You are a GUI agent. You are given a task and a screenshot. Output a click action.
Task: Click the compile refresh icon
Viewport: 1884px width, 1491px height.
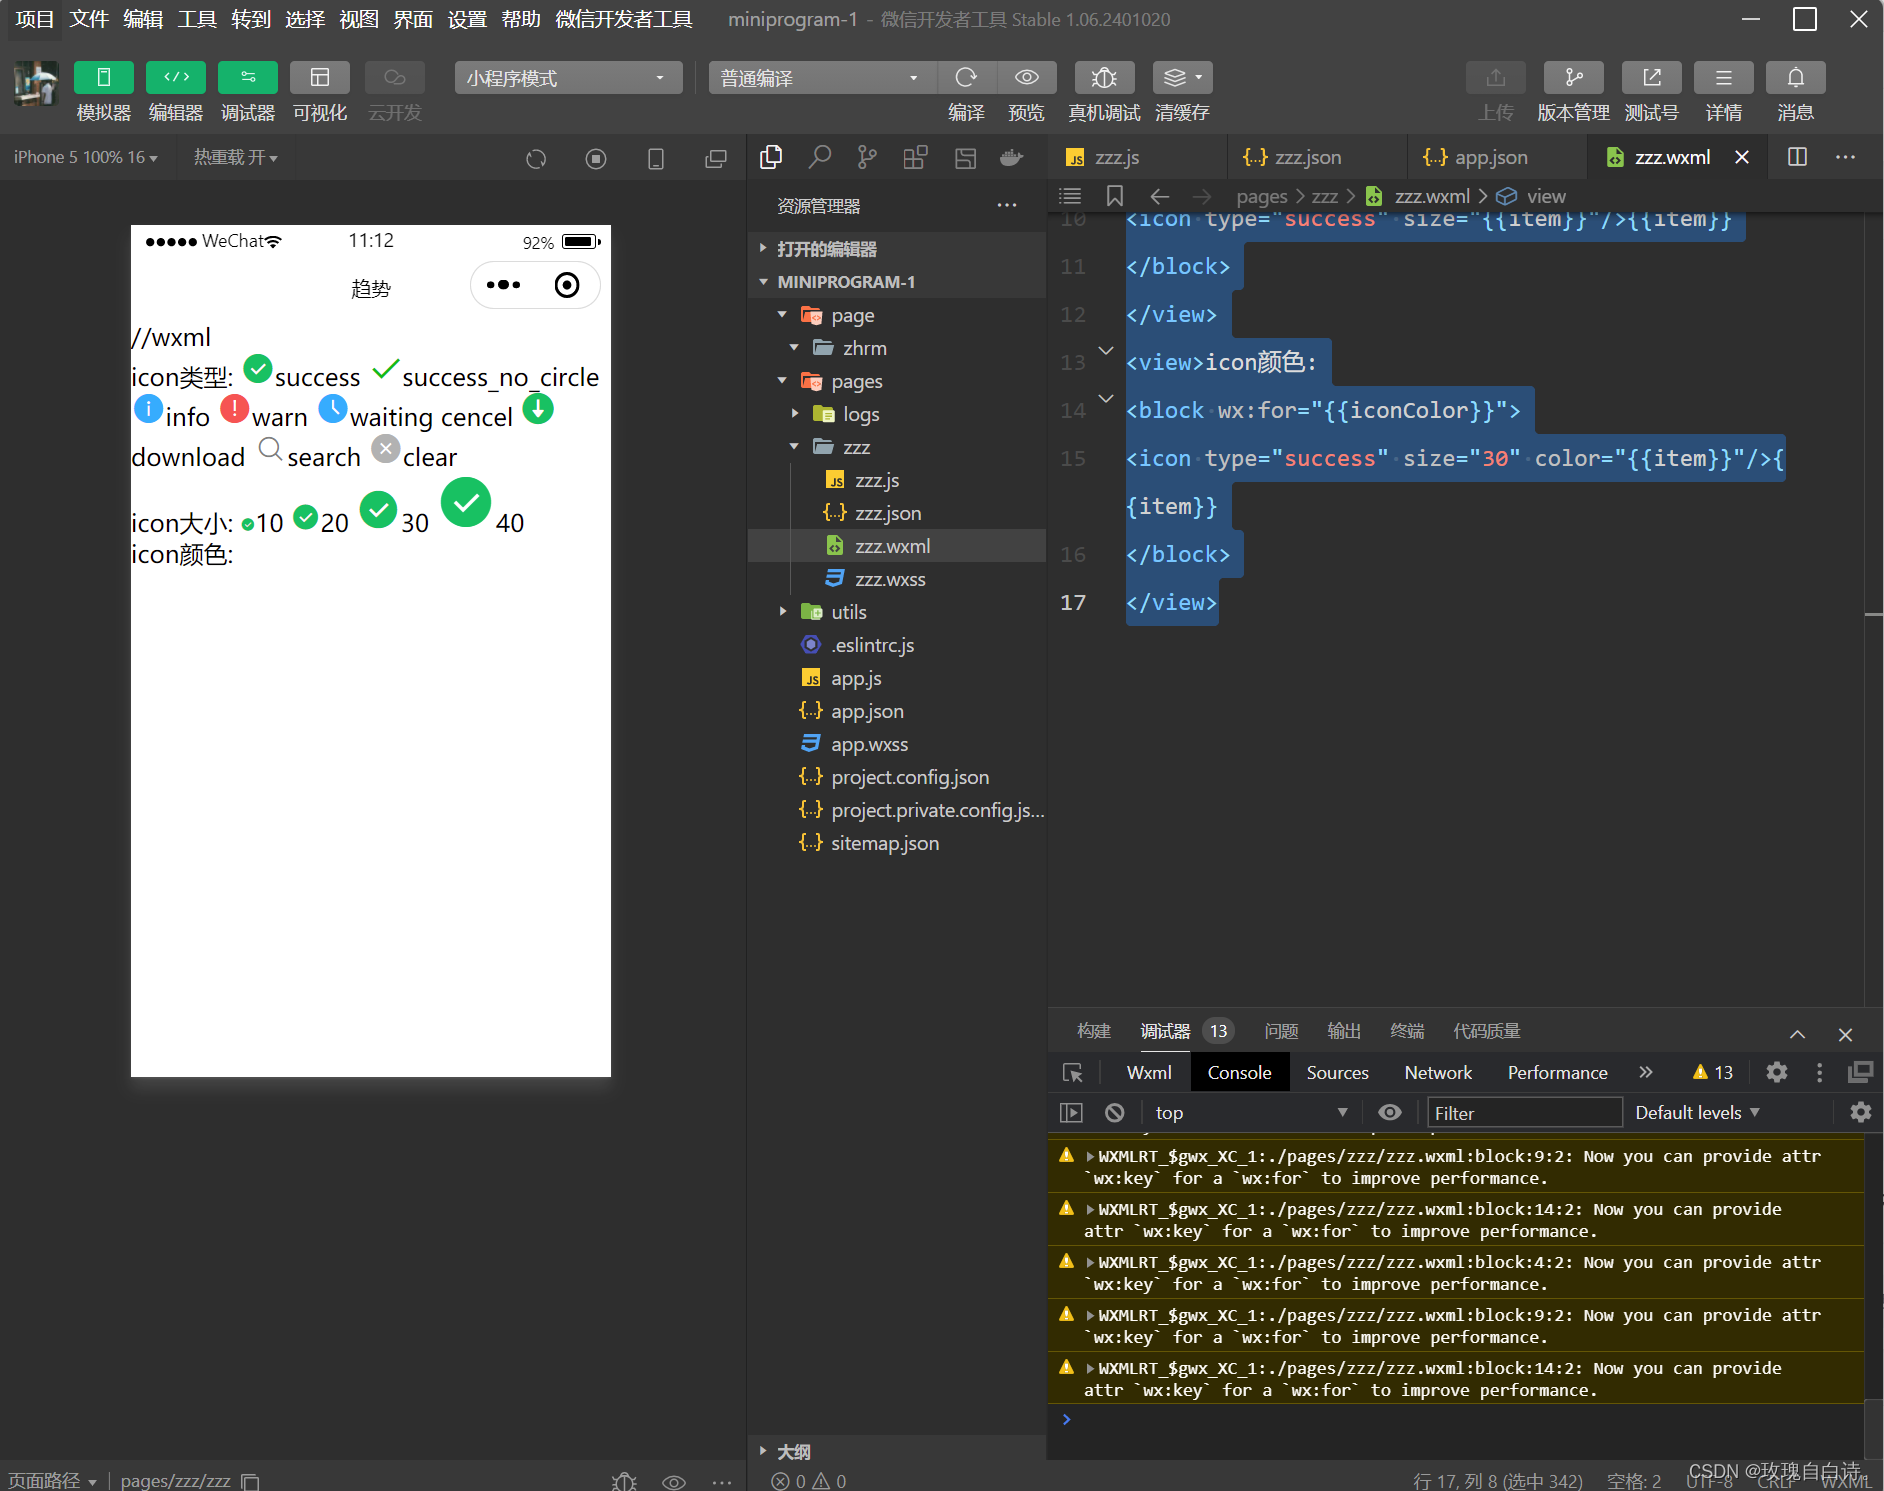966,78
